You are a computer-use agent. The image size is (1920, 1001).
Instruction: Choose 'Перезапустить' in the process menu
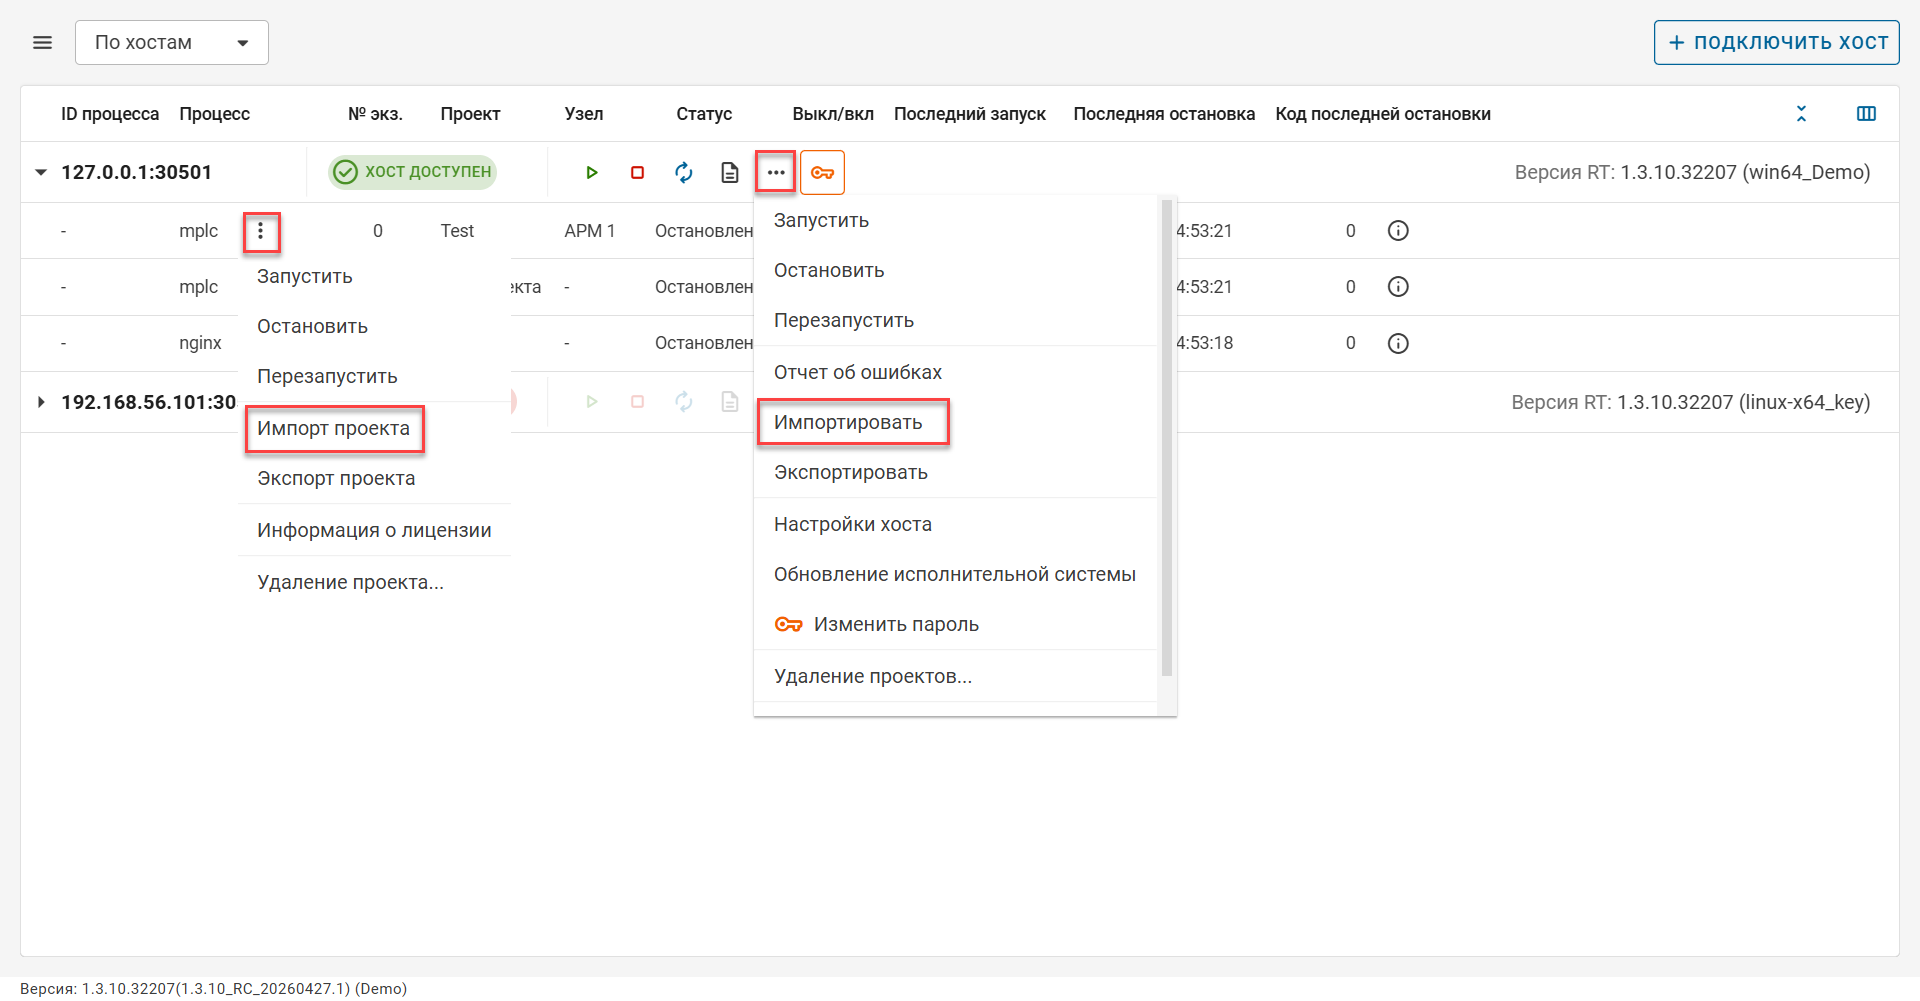pyautogui.click(x=374, y=377)
